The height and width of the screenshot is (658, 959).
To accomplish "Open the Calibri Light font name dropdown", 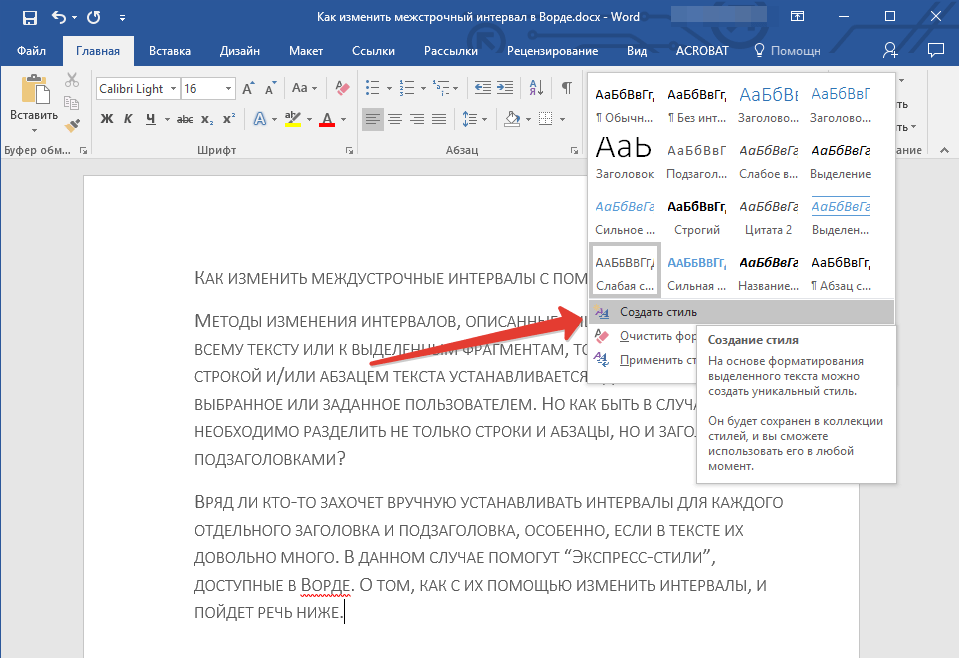I will [174, 89].
